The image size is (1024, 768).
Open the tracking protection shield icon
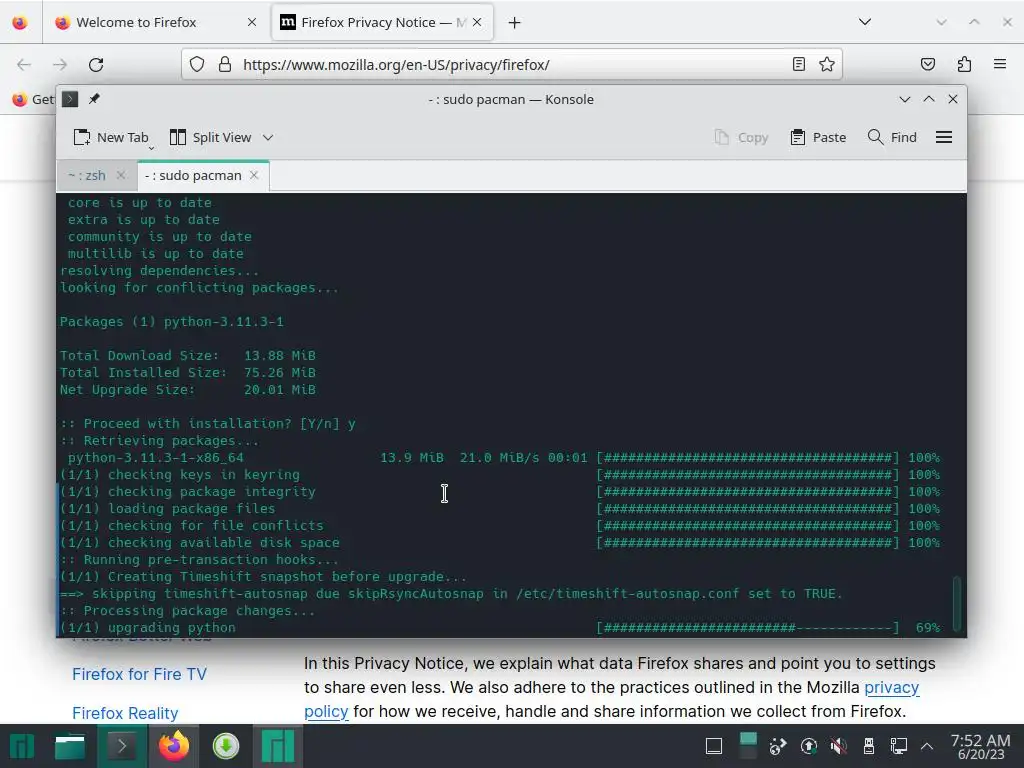tap(197, 64)
